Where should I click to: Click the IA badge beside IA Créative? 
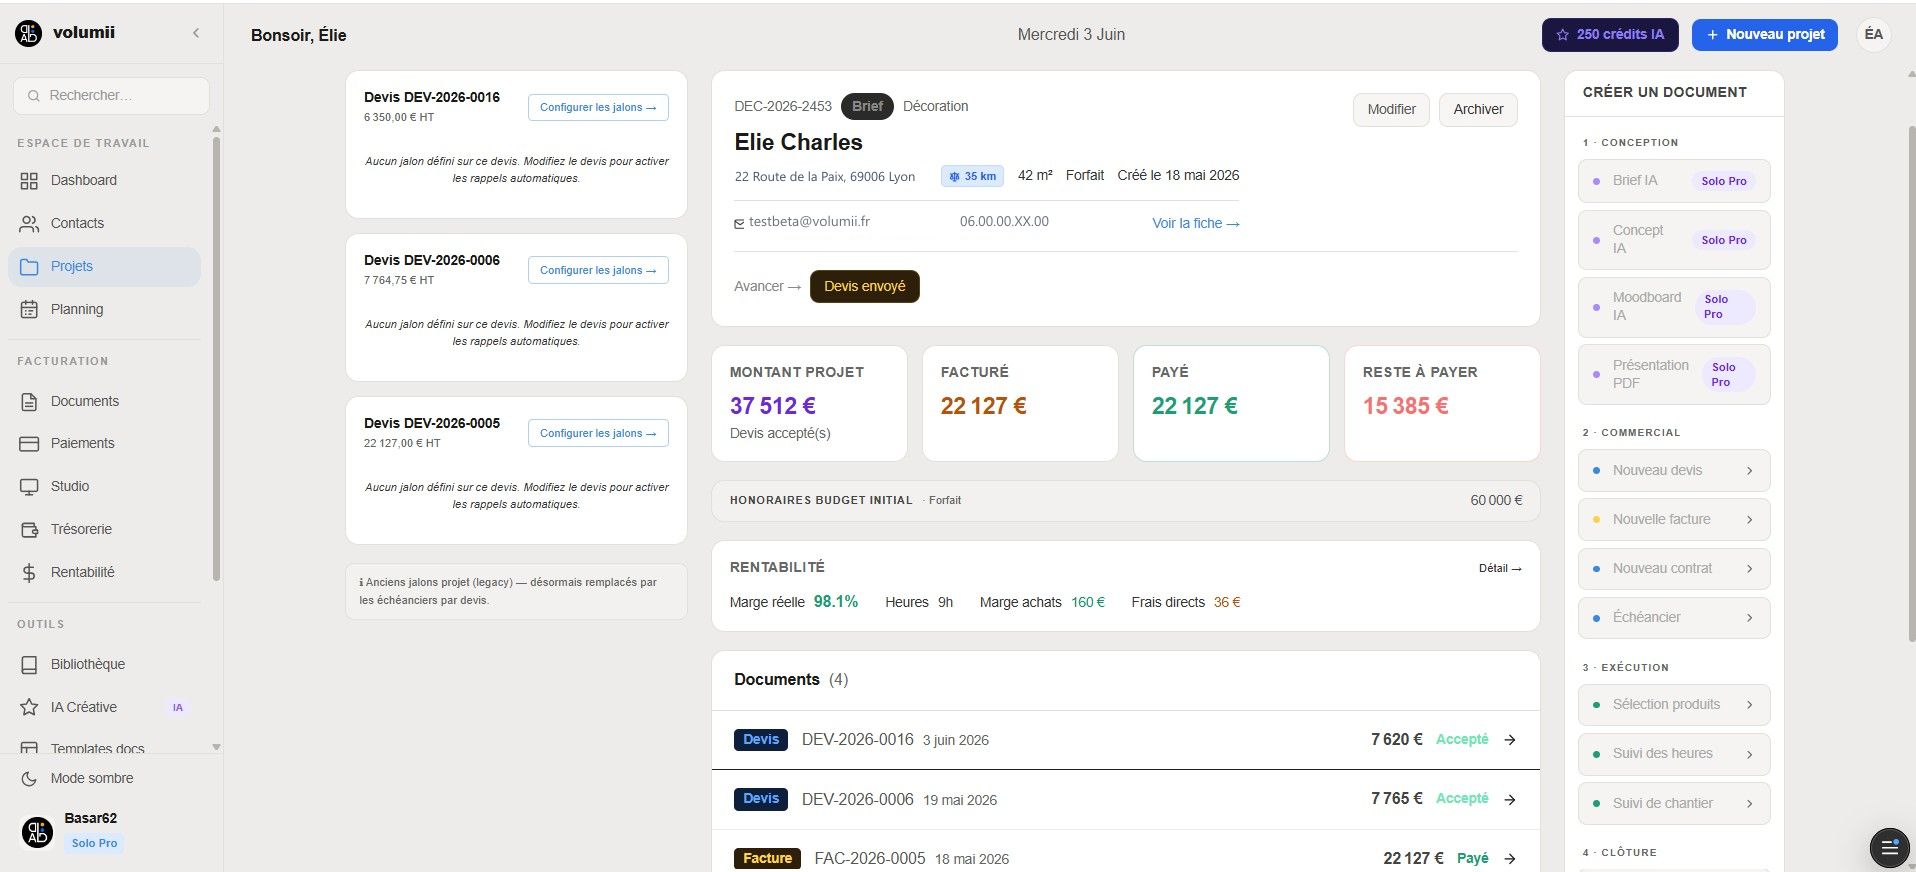coord(177,707)
